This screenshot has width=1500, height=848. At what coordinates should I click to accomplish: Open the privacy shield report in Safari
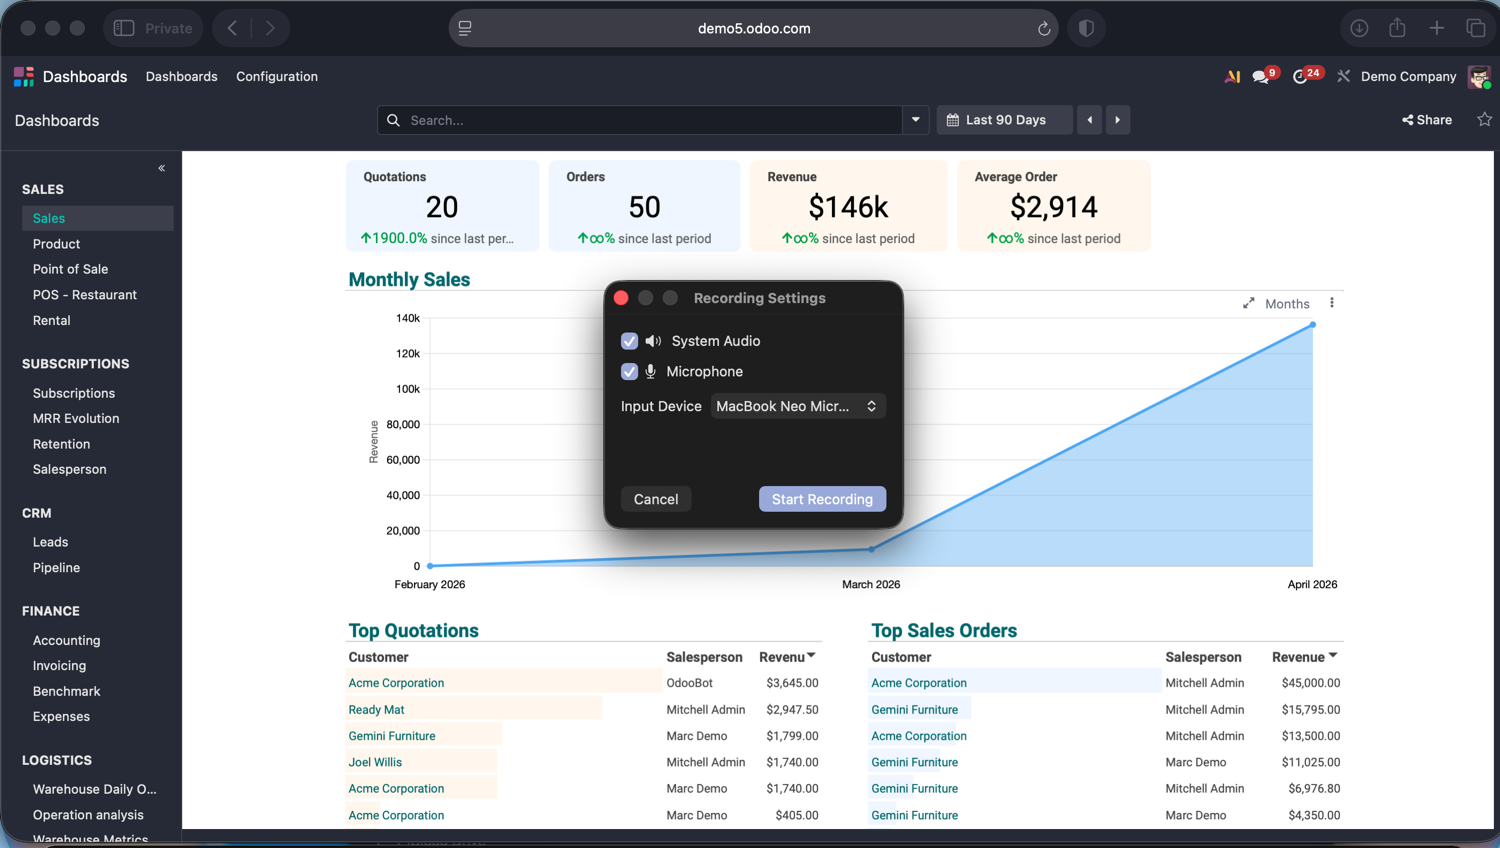[x=1086, y=28]
